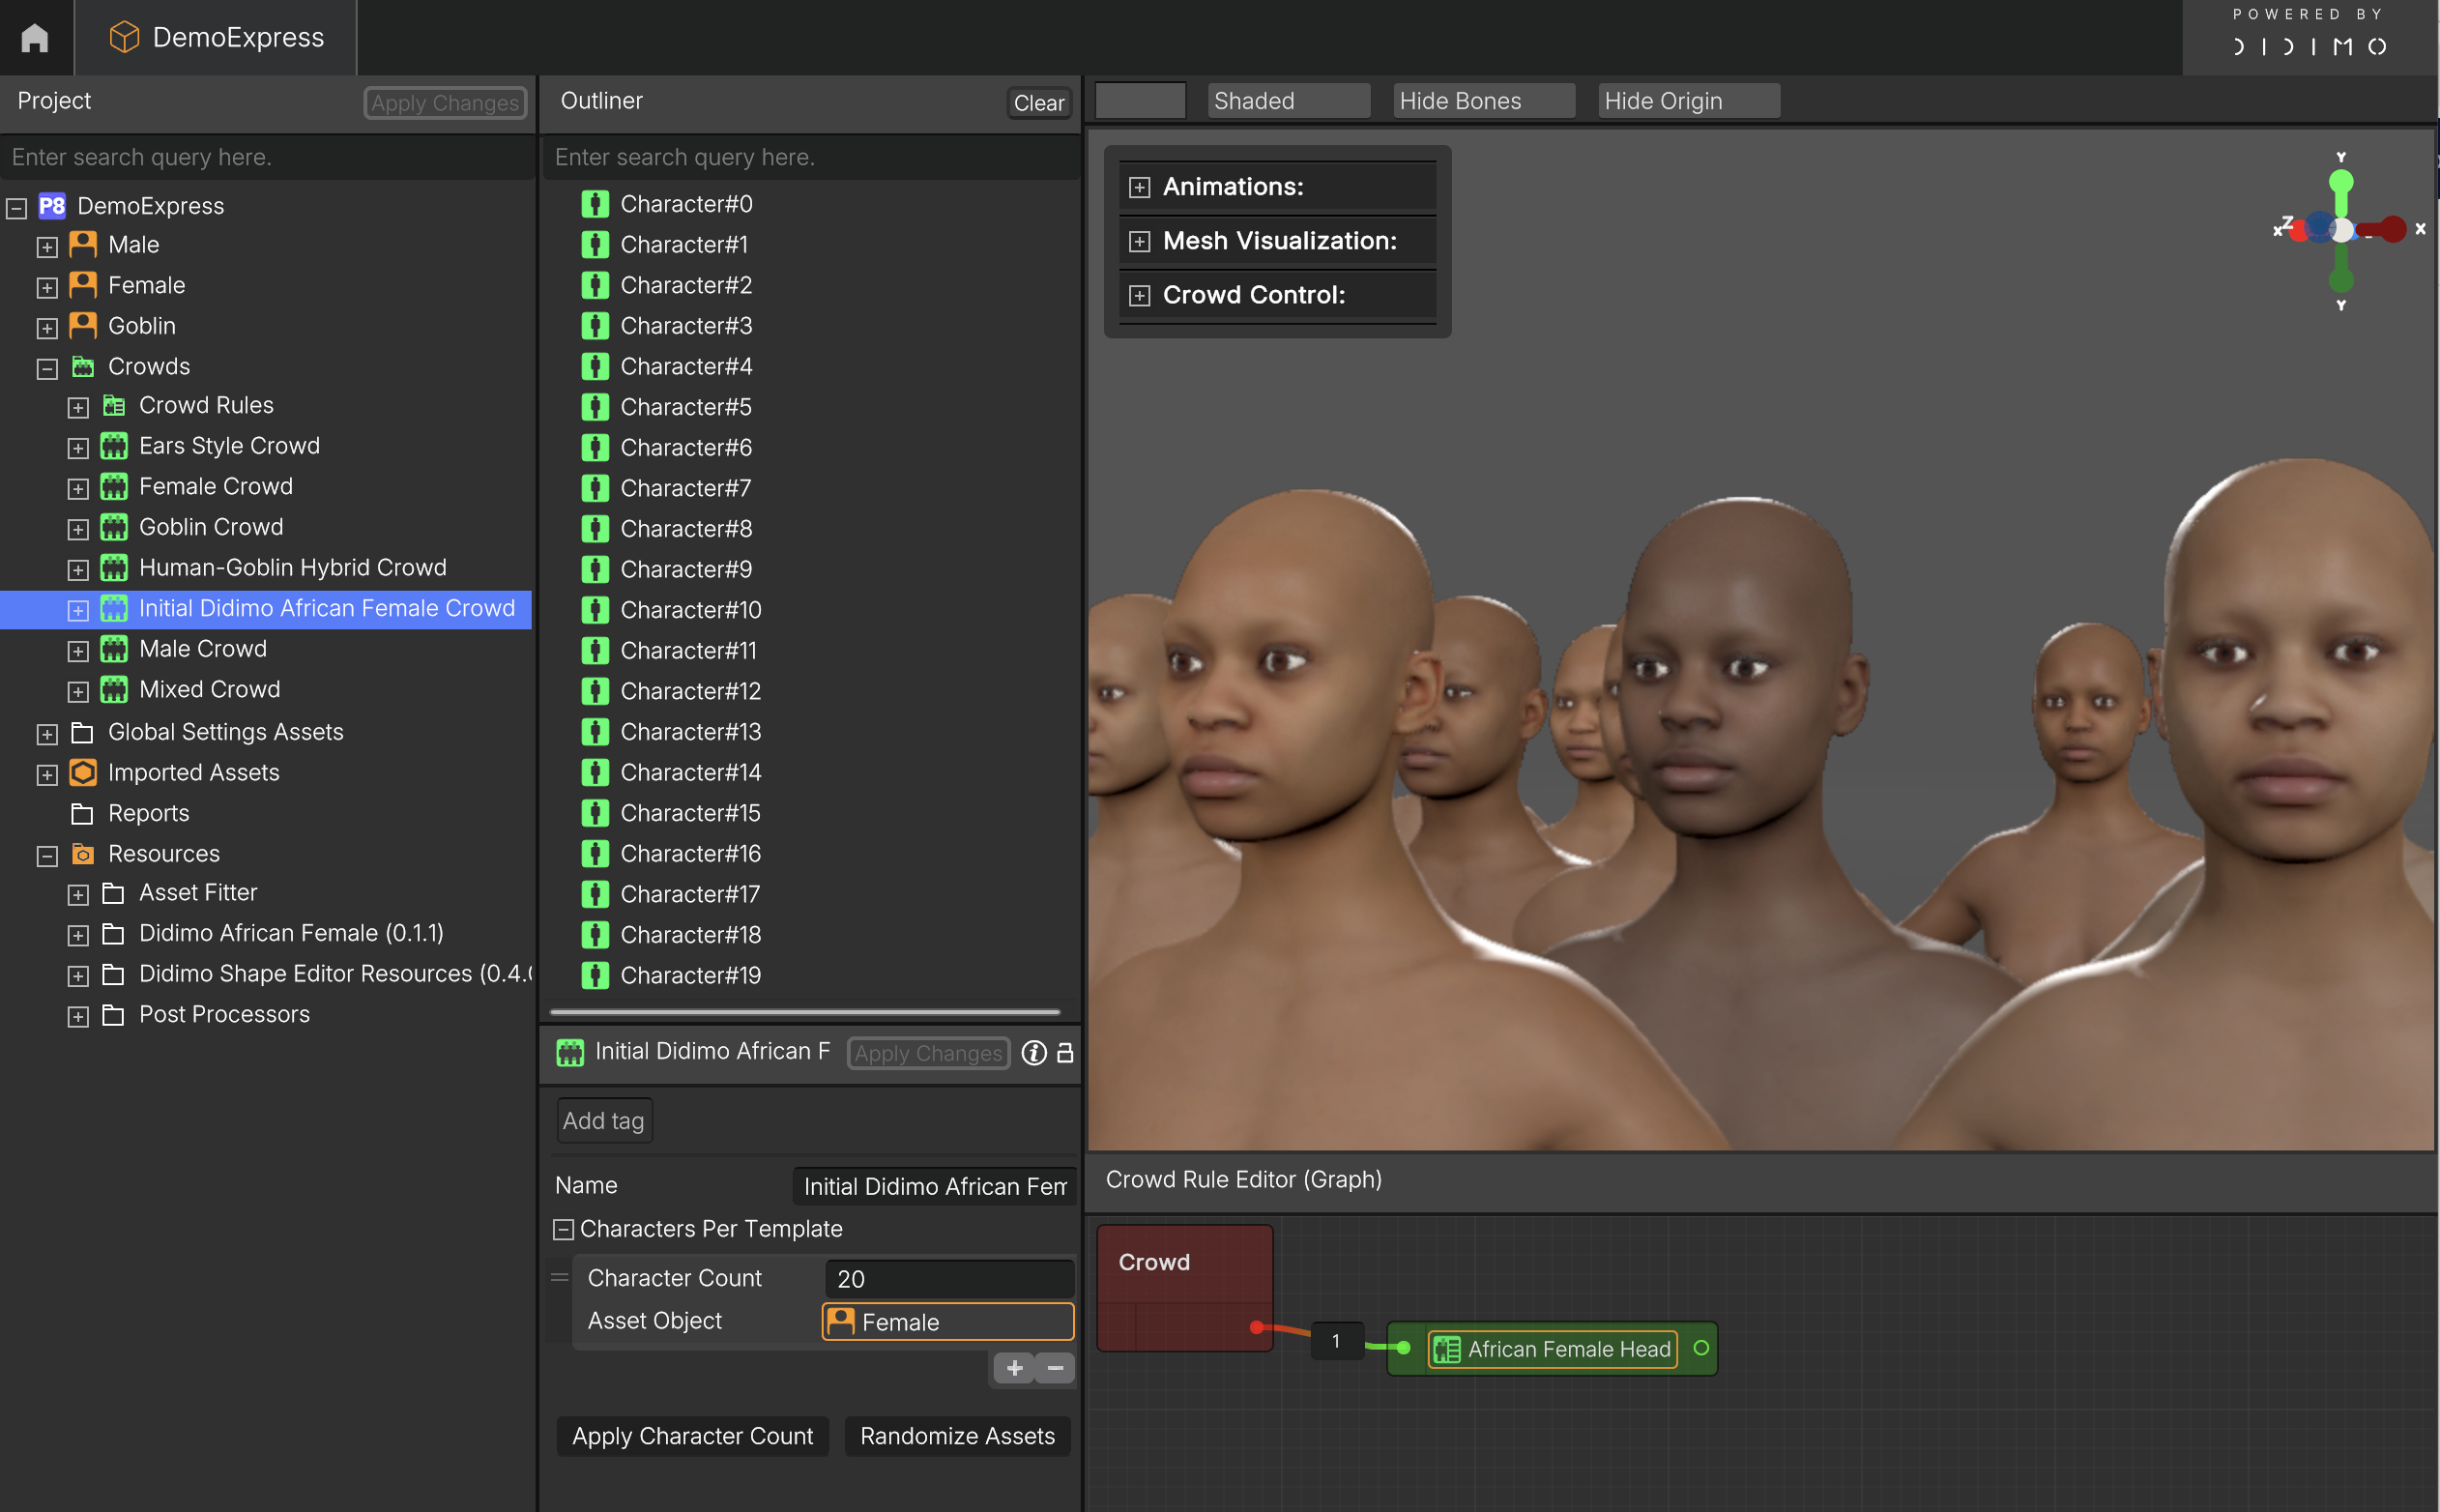This screenshot has height=1512, width=2440.
Task: Click the Character#7 icon in Outliner
Action: pos(595,488)
